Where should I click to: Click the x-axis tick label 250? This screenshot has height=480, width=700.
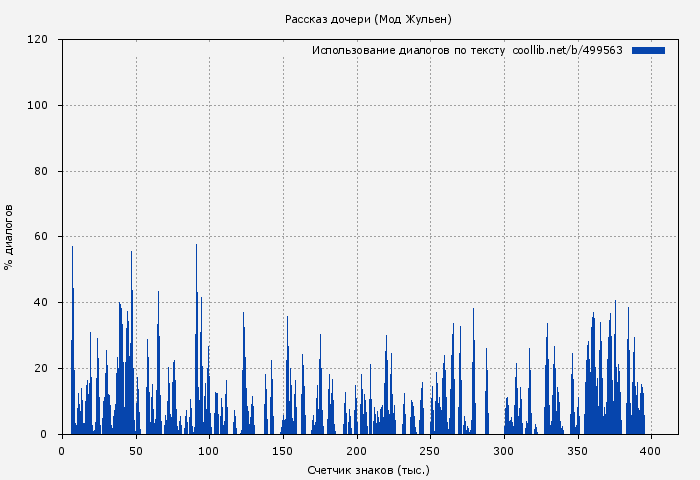coord(430,451)
